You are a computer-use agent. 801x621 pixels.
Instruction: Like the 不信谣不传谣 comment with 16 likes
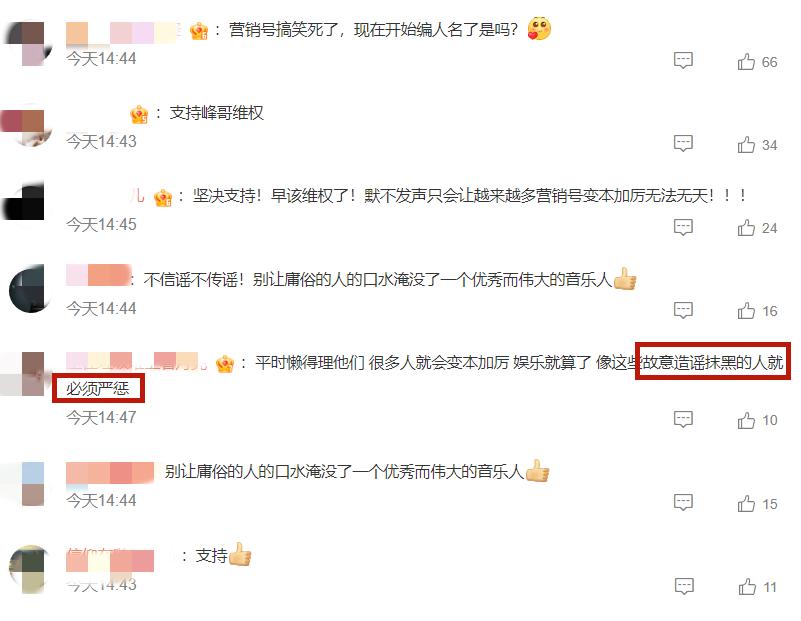(x=746, y=310)
